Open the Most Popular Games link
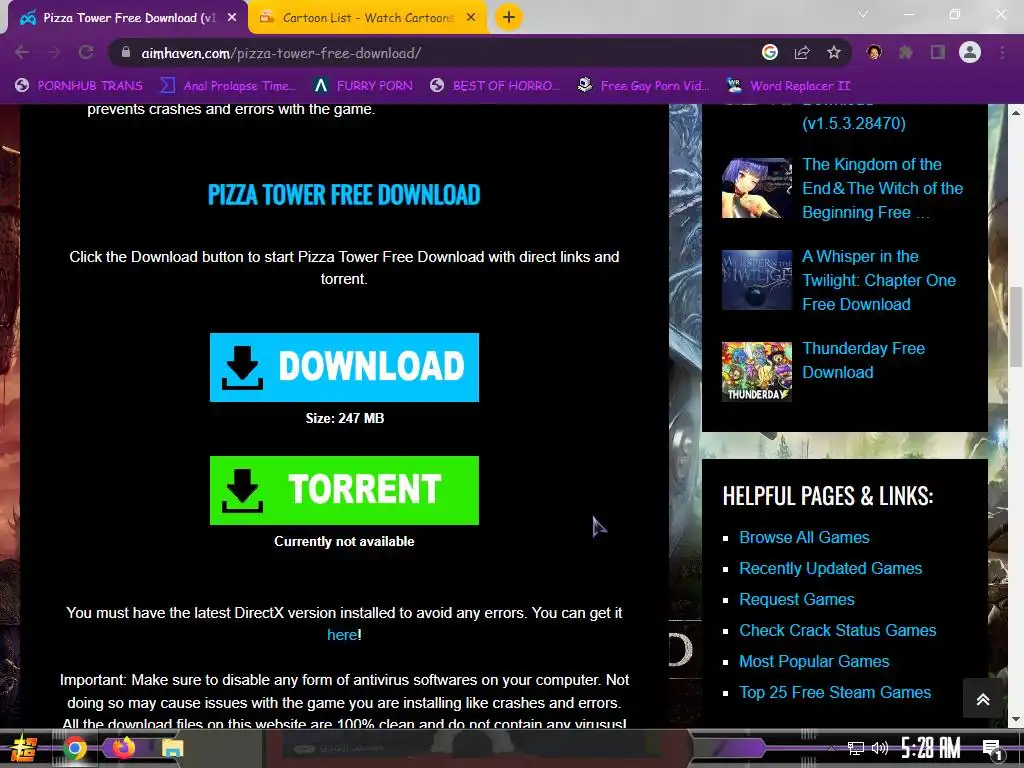The height and width of the screenshot is (768, 1024). point(814,662)
